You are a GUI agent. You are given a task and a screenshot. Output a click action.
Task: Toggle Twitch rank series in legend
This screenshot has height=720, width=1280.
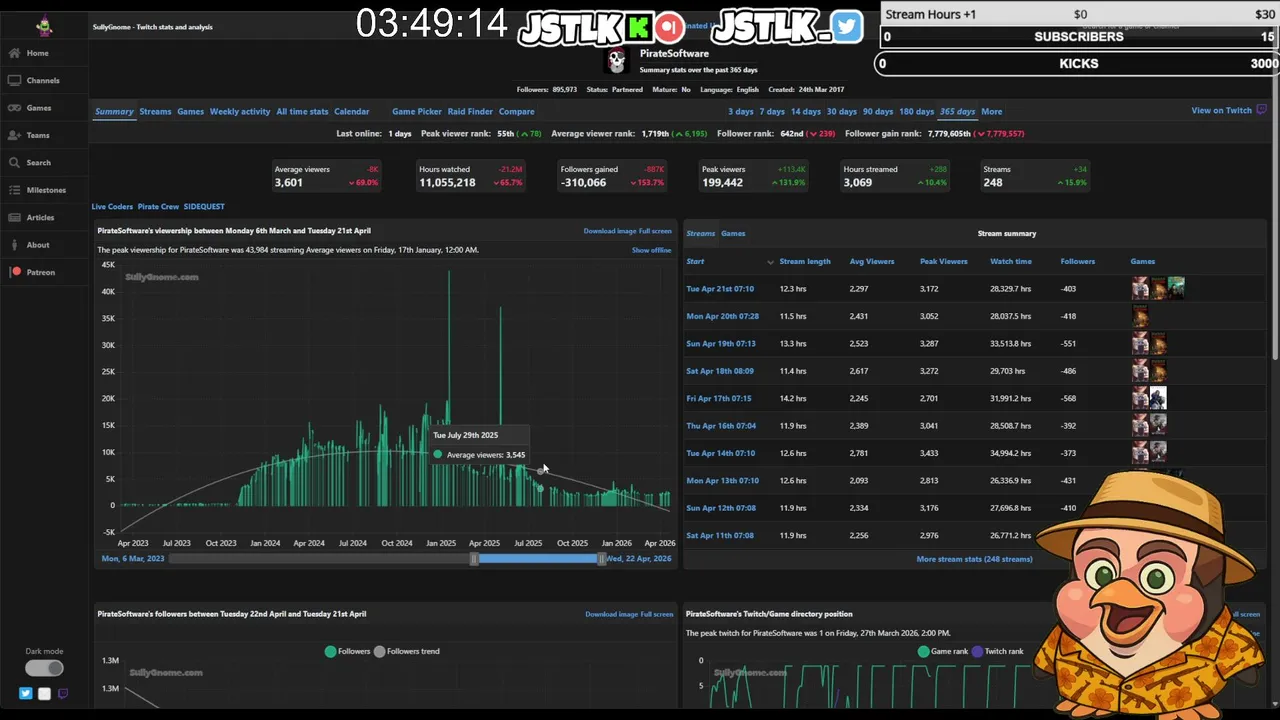coord(997,651)
